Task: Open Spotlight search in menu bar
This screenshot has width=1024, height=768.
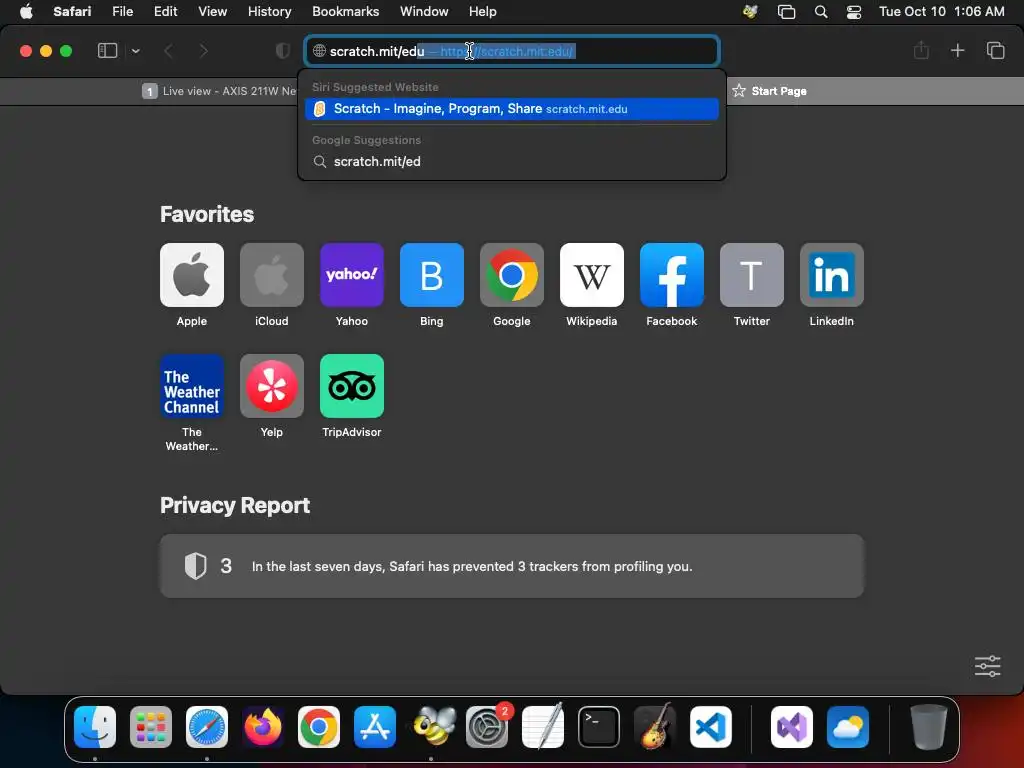Action: [821, 12]
